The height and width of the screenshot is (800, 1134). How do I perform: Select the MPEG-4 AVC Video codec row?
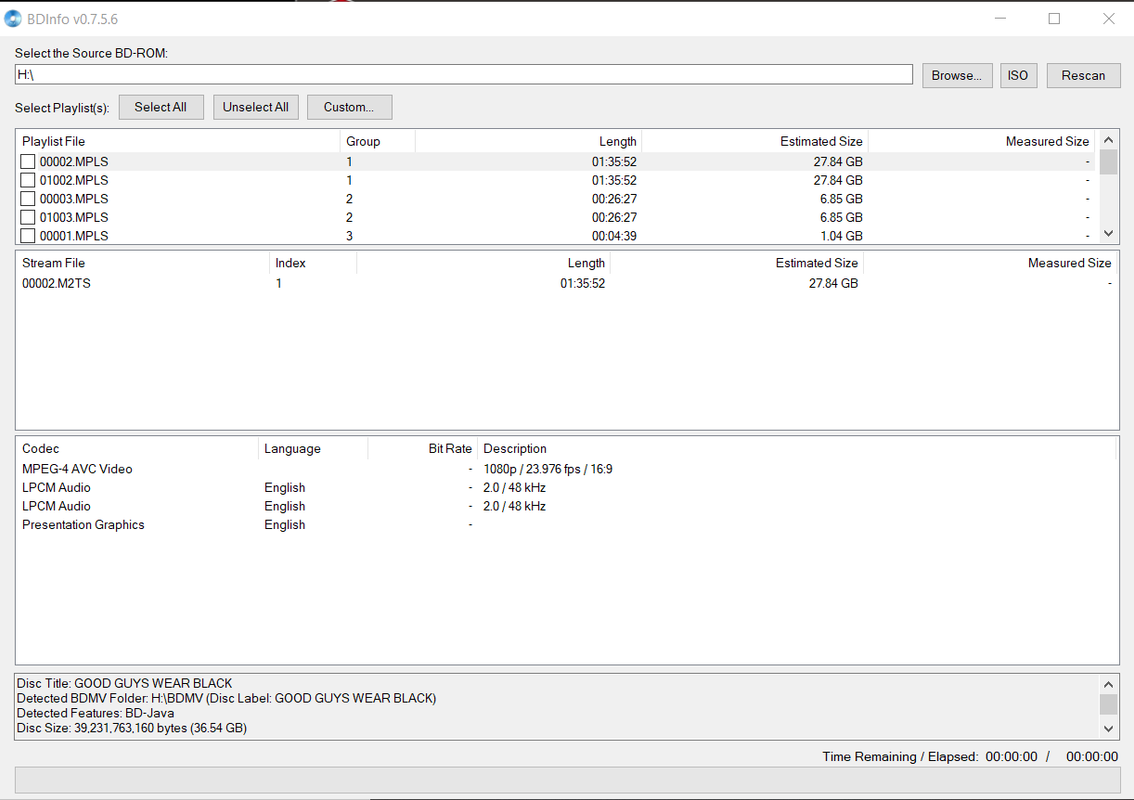(567, 469)
